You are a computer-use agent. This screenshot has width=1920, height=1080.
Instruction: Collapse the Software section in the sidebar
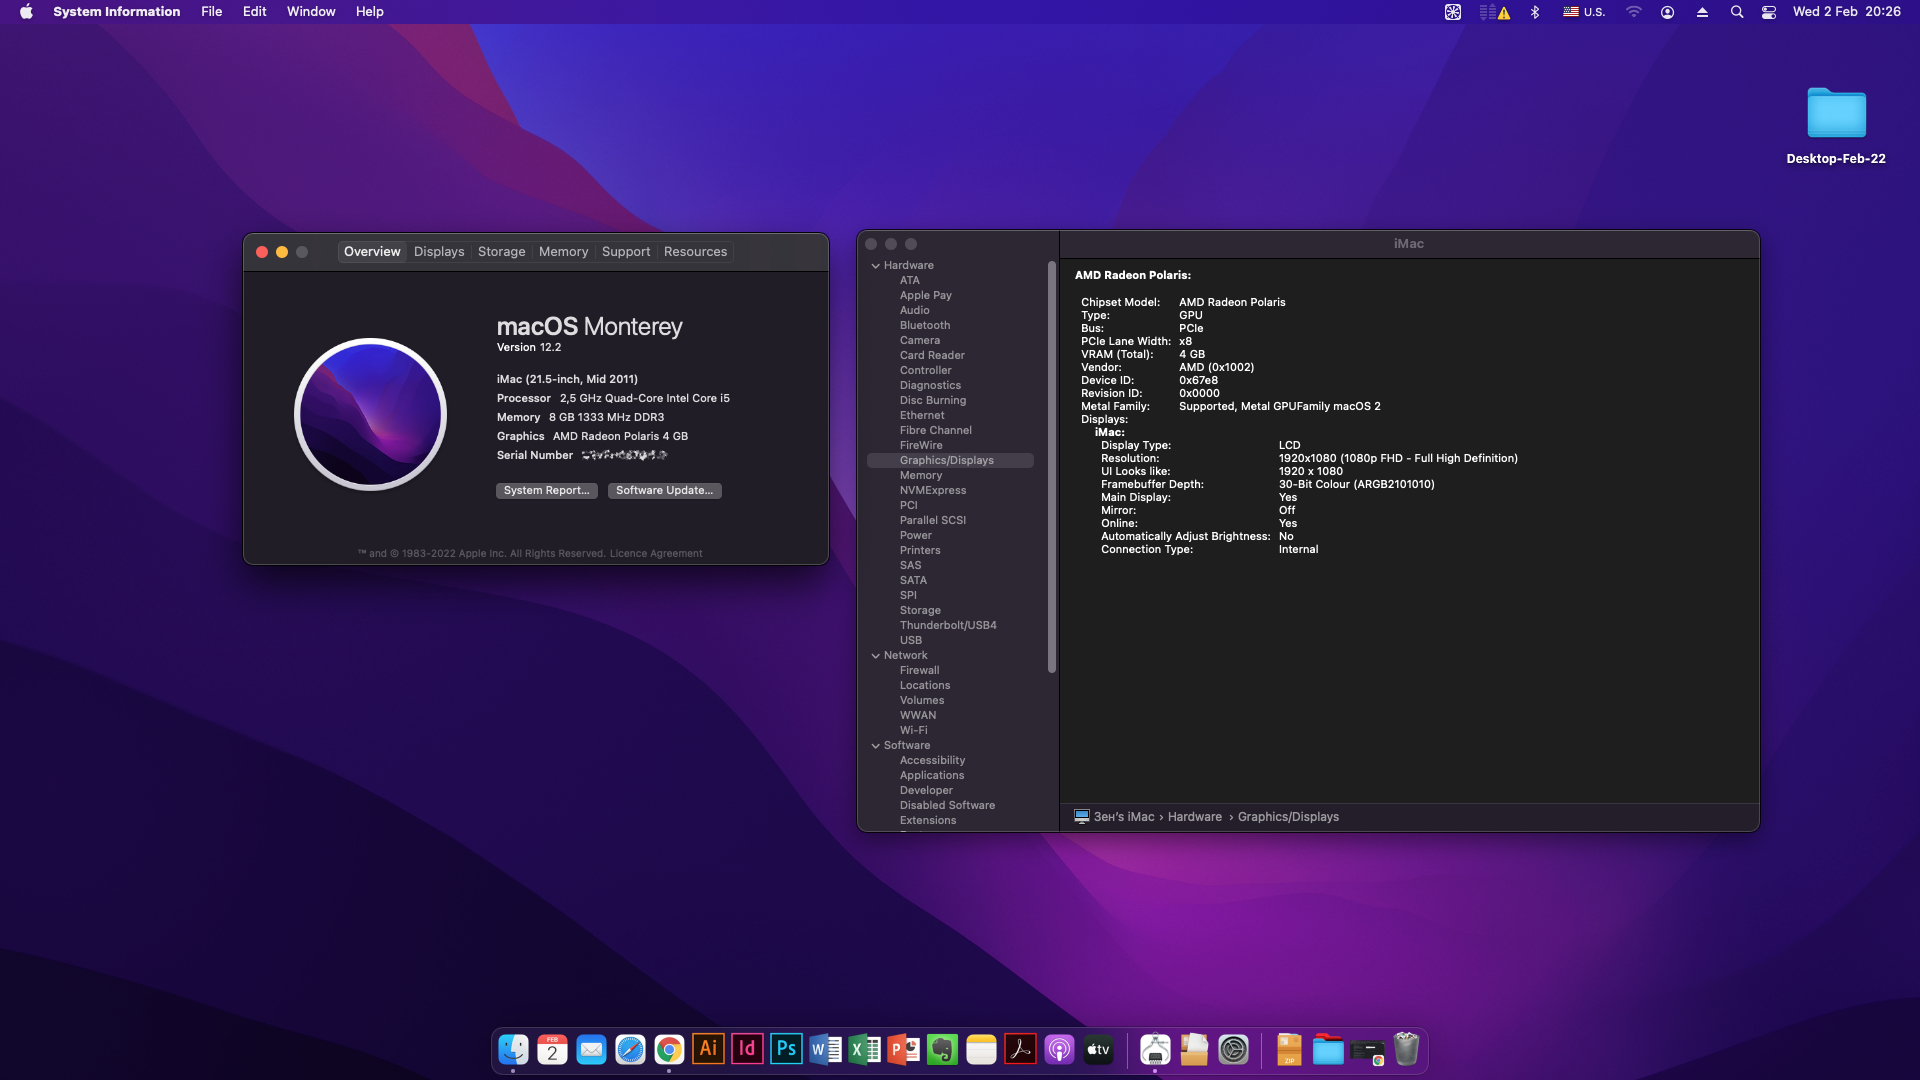(x=876, y=745)
